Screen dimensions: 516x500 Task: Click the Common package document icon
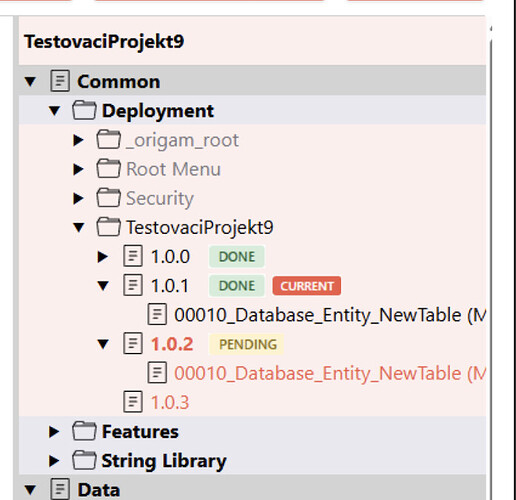60,81
